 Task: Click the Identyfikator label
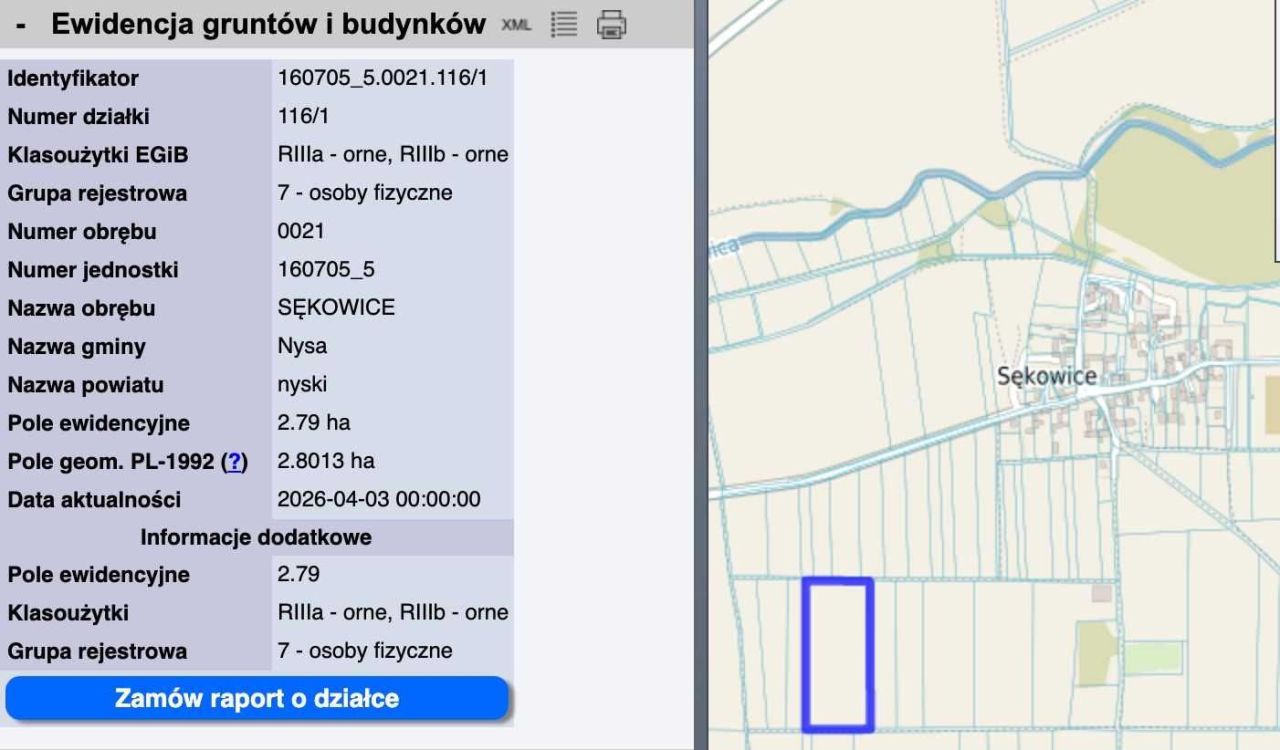pos(73,78)
